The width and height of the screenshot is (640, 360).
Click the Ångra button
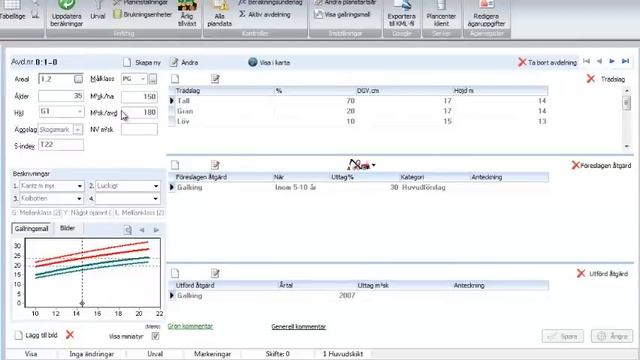612,336
